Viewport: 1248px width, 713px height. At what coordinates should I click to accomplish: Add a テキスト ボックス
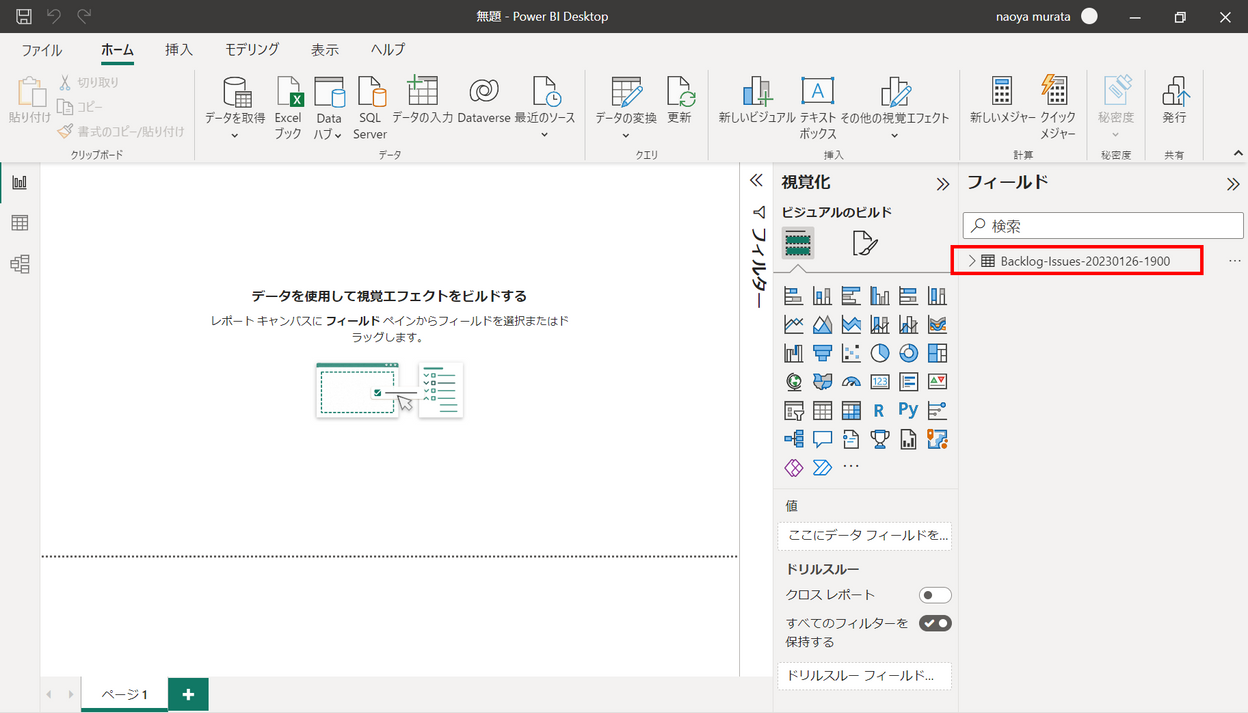pyautogui.click(x=818, y=108)
